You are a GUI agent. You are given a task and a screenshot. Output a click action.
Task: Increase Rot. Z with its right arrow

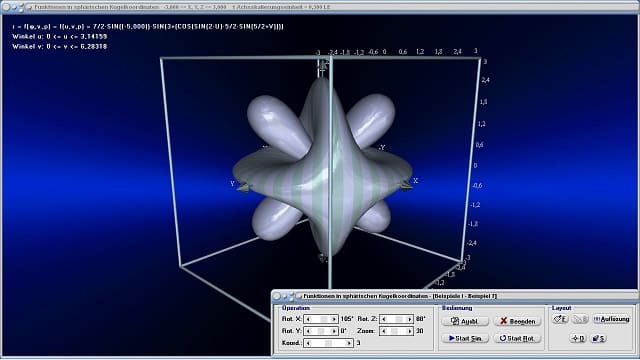[409, 319]
